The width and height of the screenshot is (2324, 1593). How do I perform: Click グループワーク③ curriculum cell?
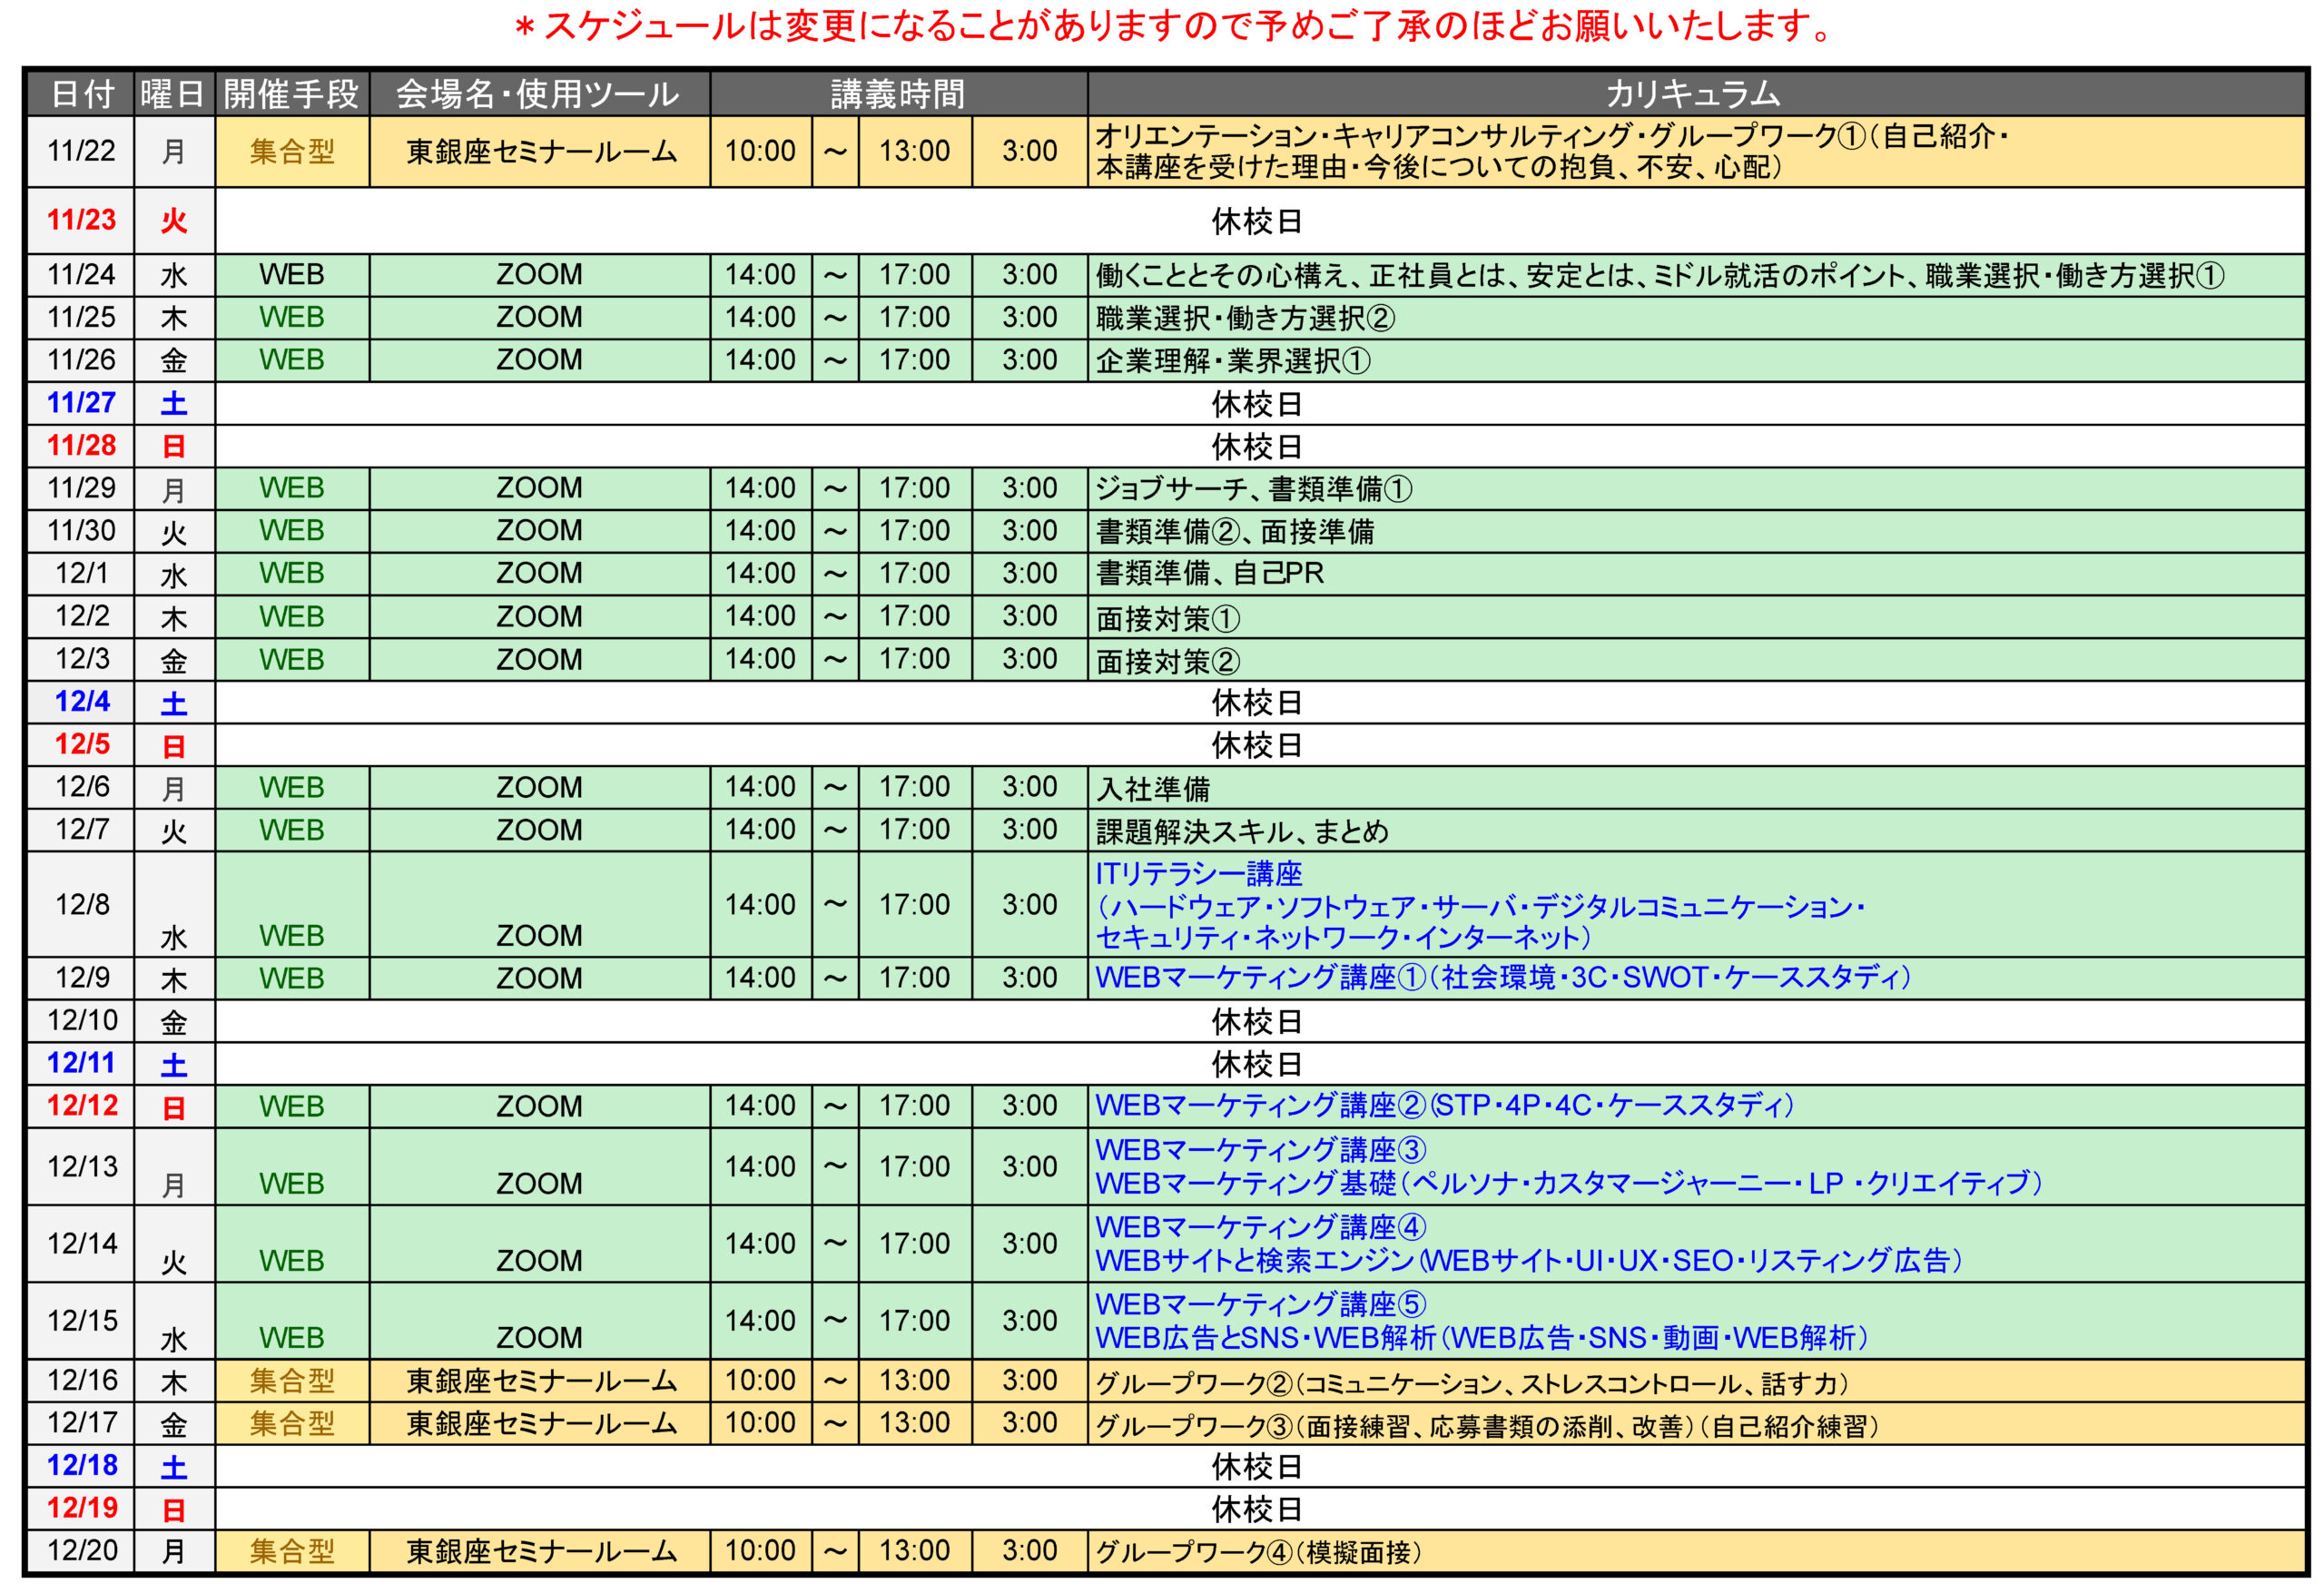click(1696, 1425)
